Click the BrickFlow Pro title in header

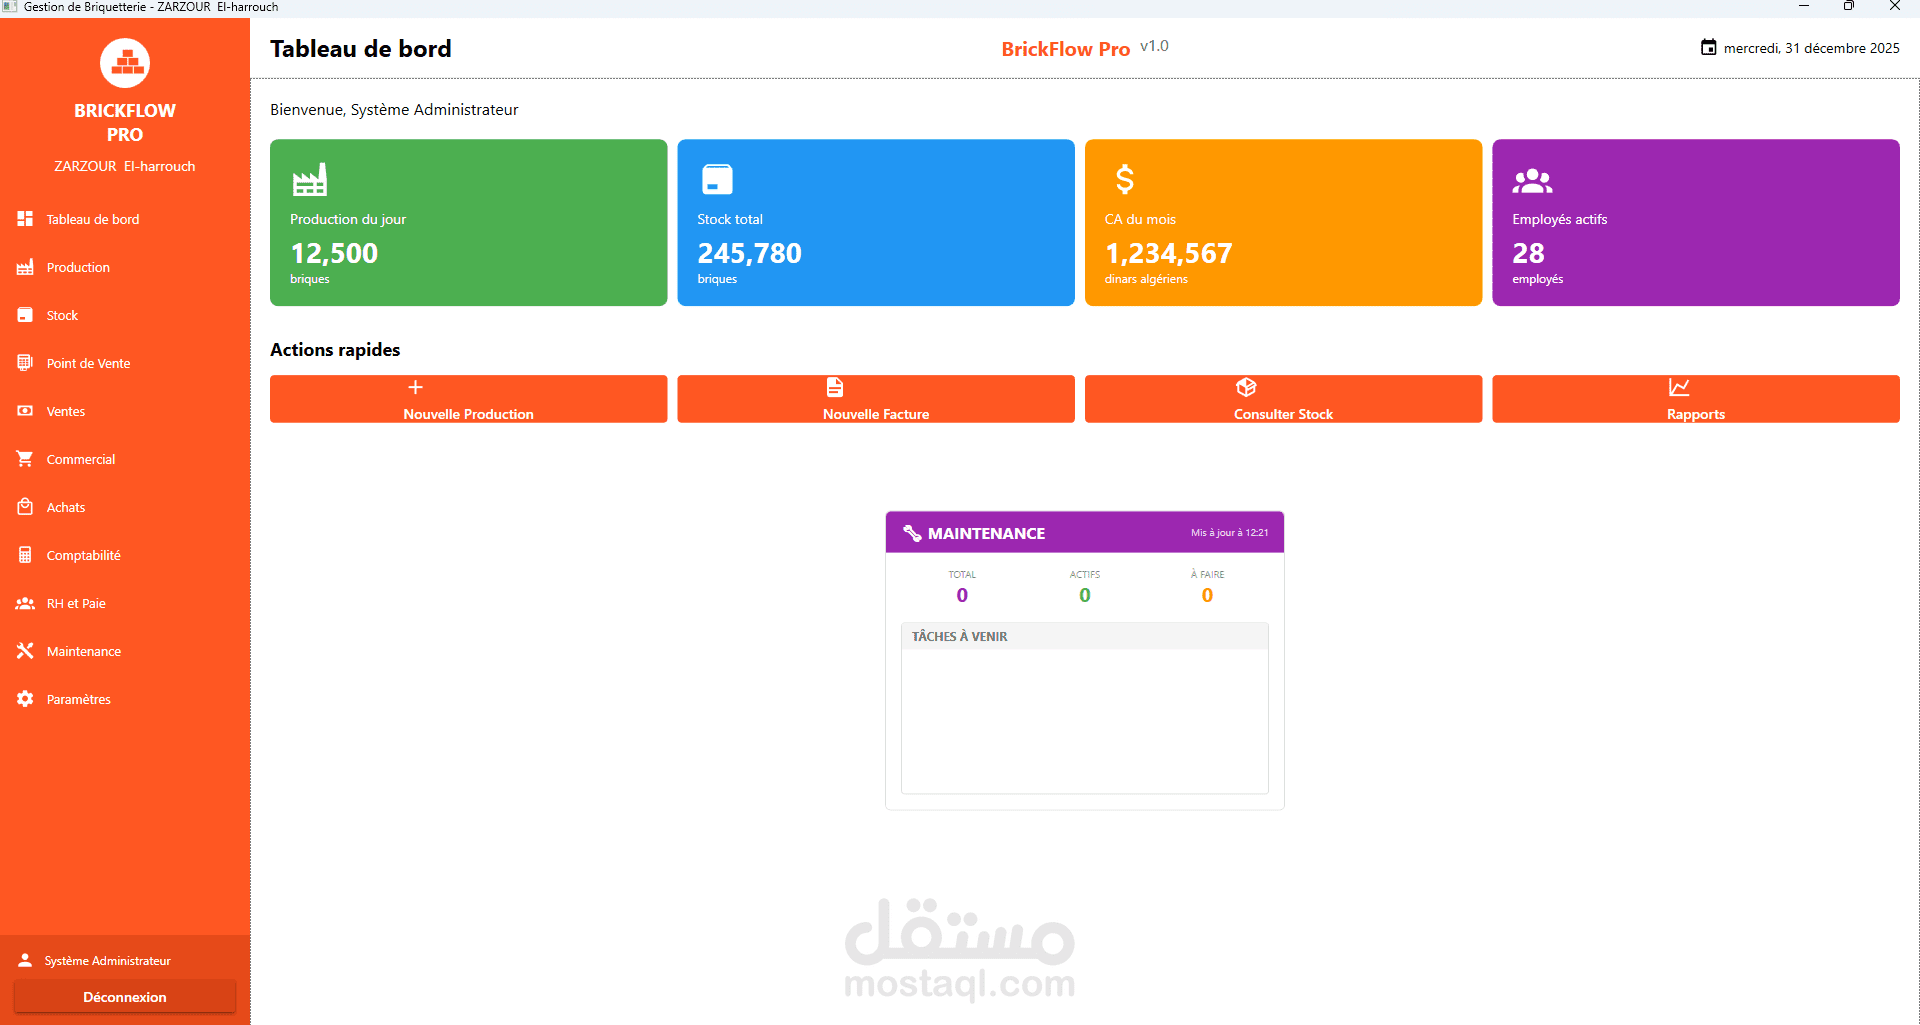(x=1065, y=49)
